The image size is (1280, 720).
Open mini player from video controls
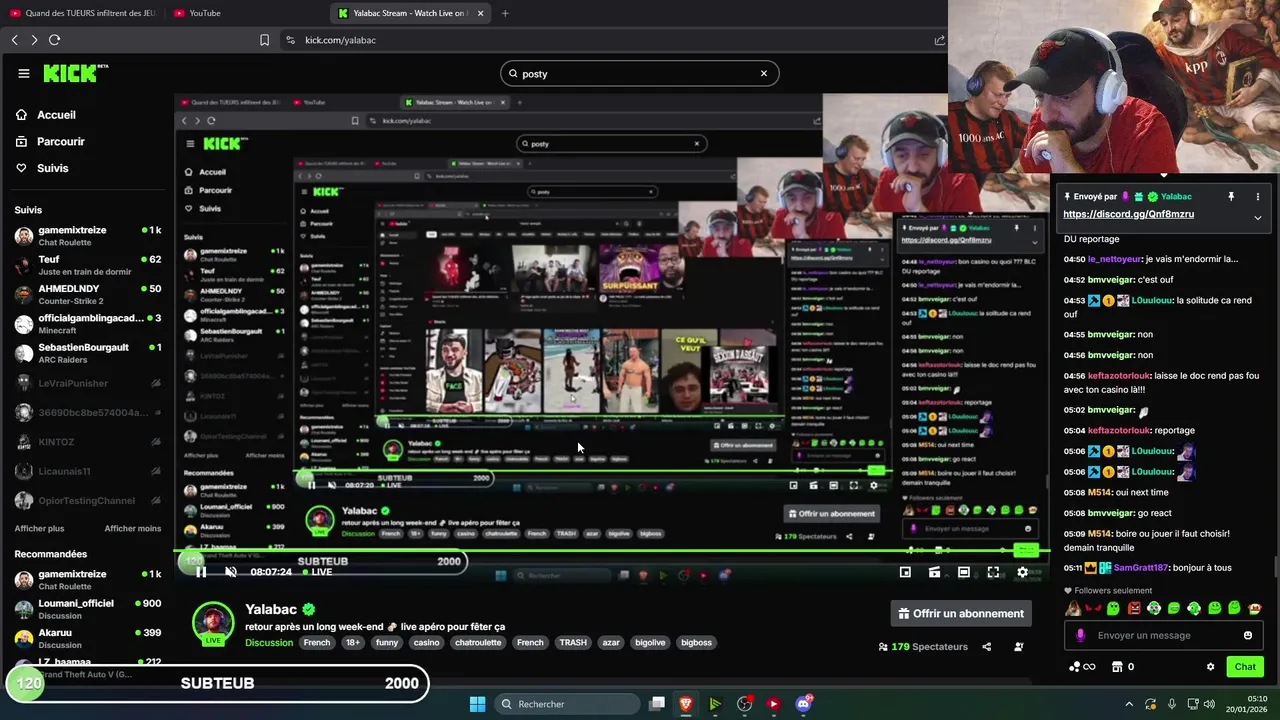coord(905,572)
